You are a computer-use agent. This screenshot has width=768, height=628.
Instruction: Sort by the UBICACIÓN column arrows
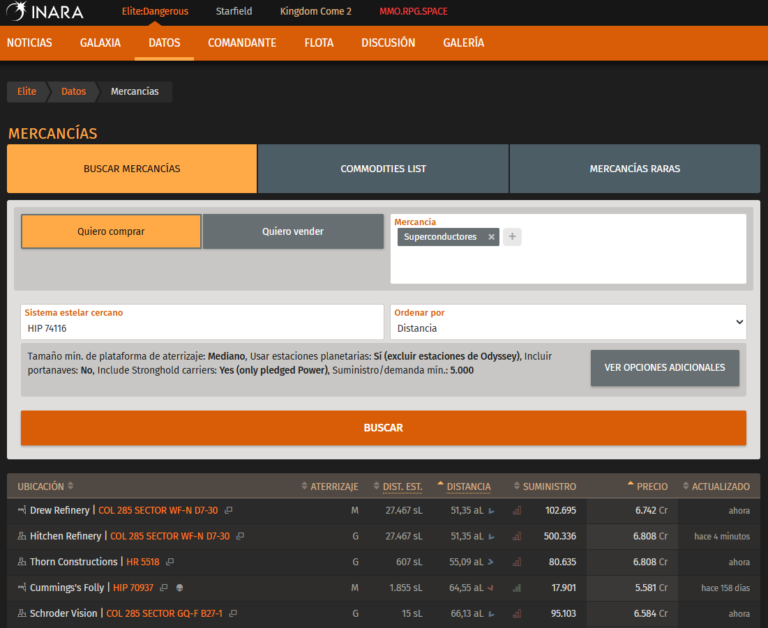click(x=71, y=486)
